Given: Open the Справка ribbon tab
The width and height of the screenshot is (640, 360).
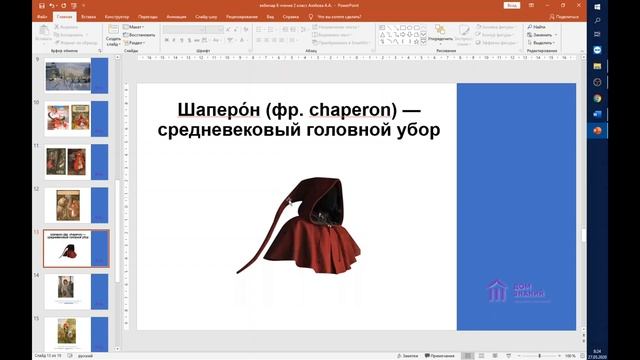Looking at the screenshot, I should pyautogui.click(x=291, y=17).
